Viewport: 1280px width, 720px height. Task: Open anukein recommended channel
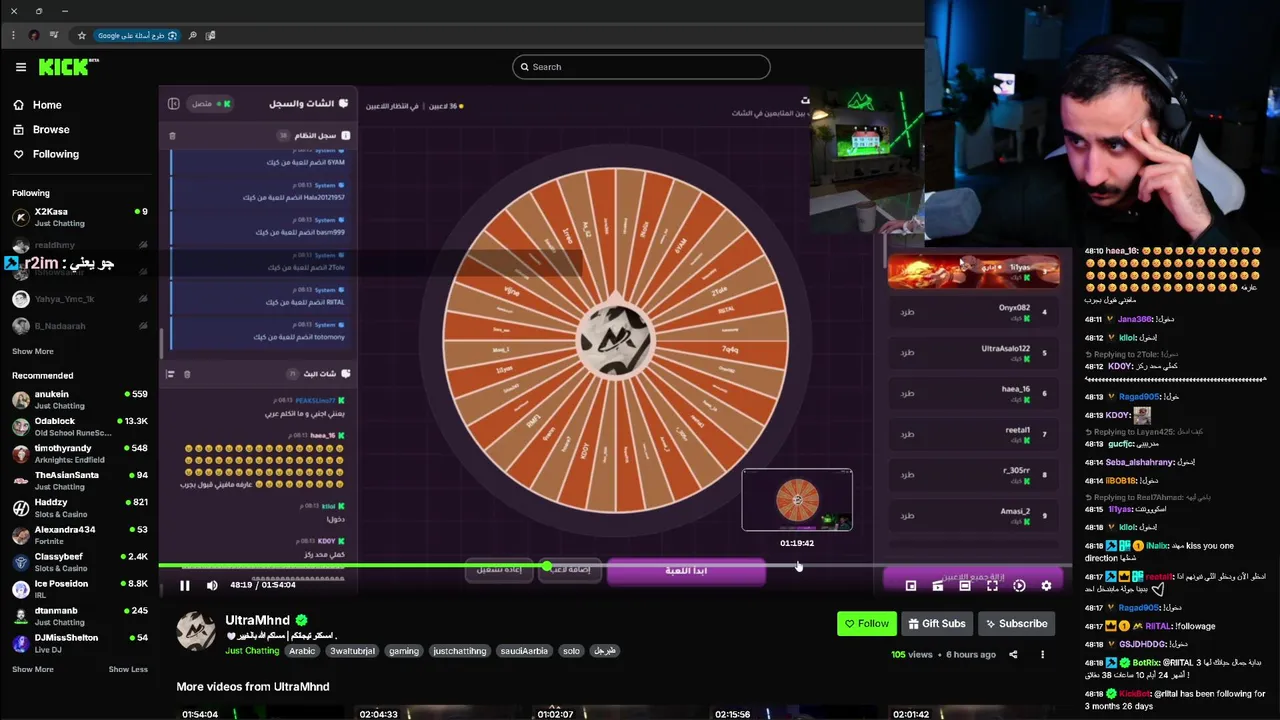(x=80, y=400)
